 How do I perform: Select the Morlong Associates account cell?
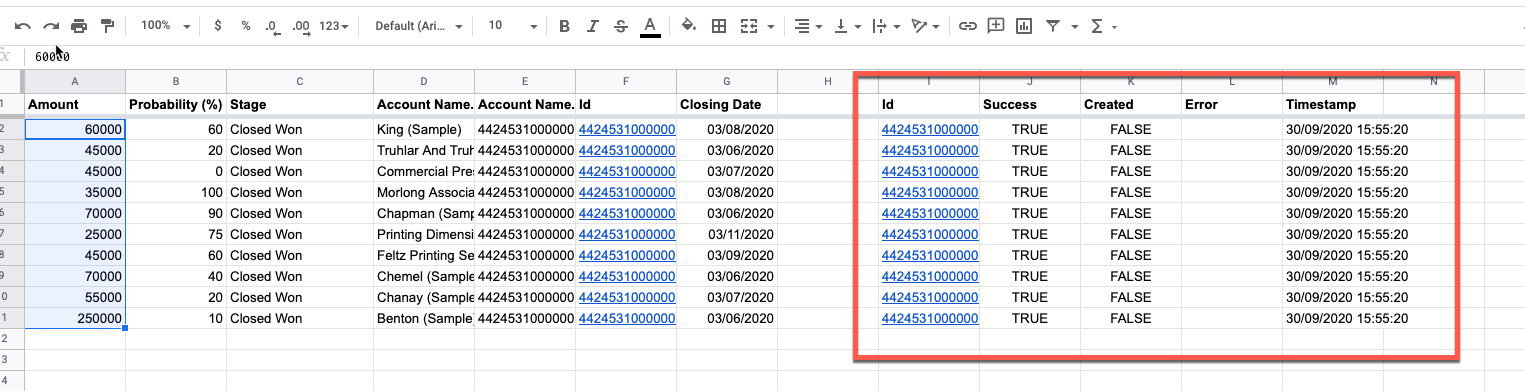[x=424, y=192]
